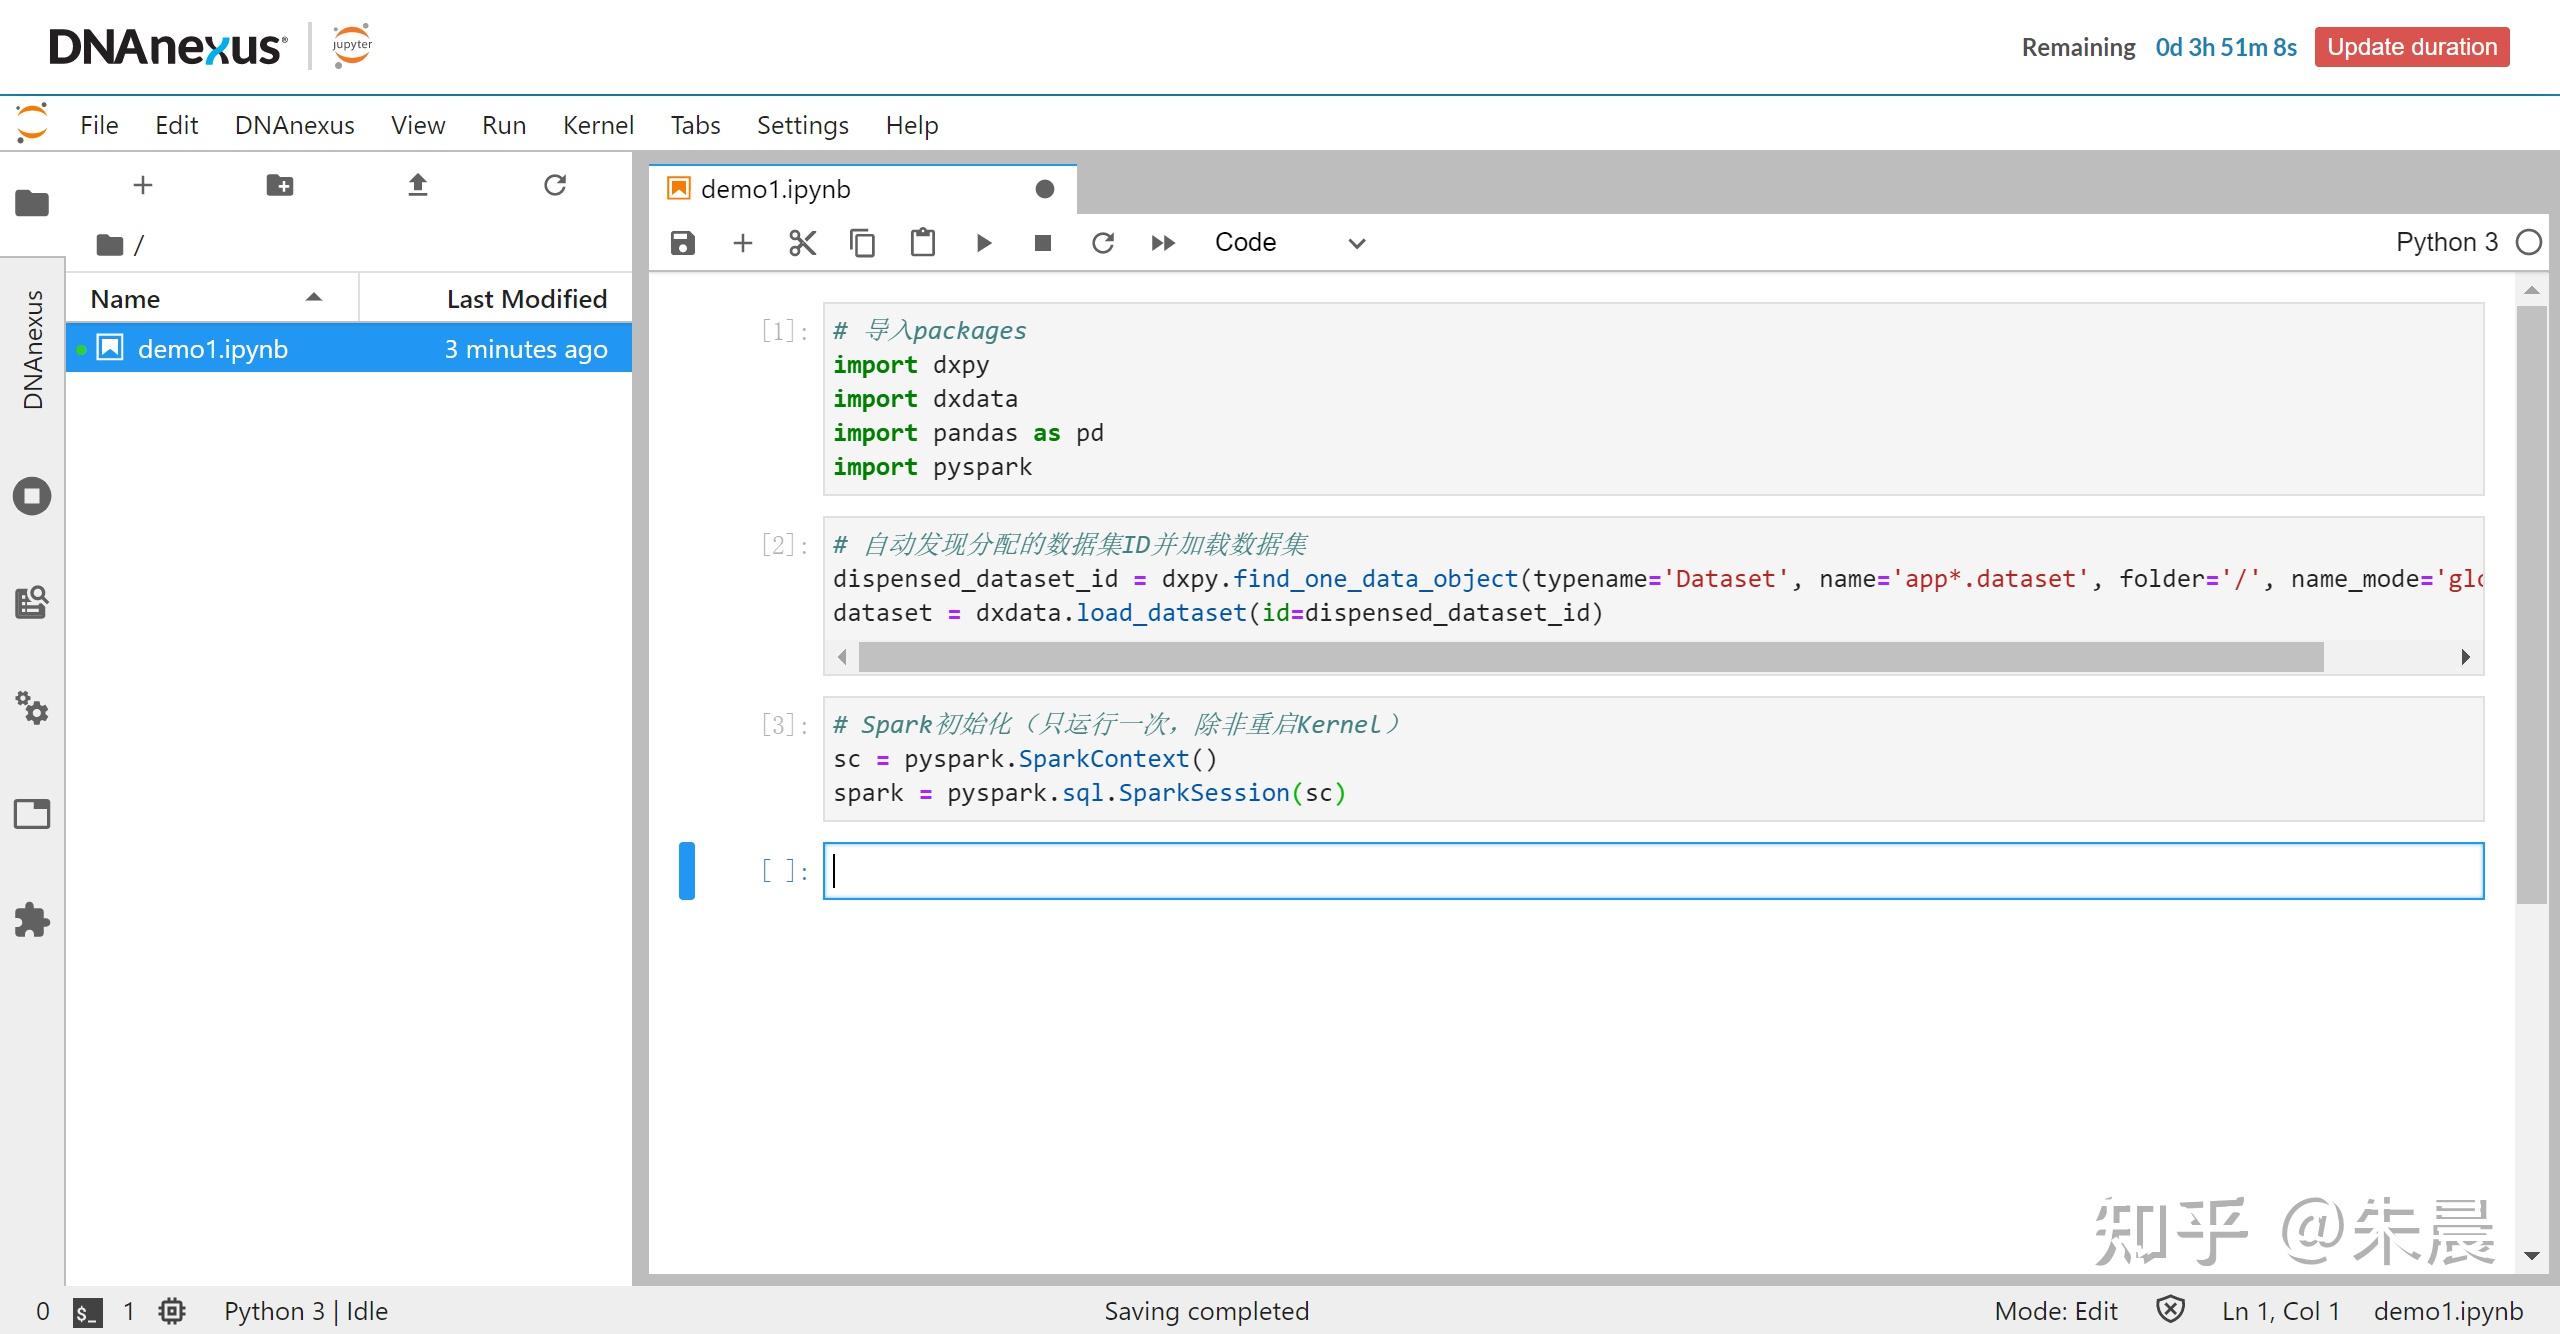The width and height of the screenshot is (2560, 1334).
Task: Open the Running Terminals and Kernels sidebar
Action: (x=32, y=496)
